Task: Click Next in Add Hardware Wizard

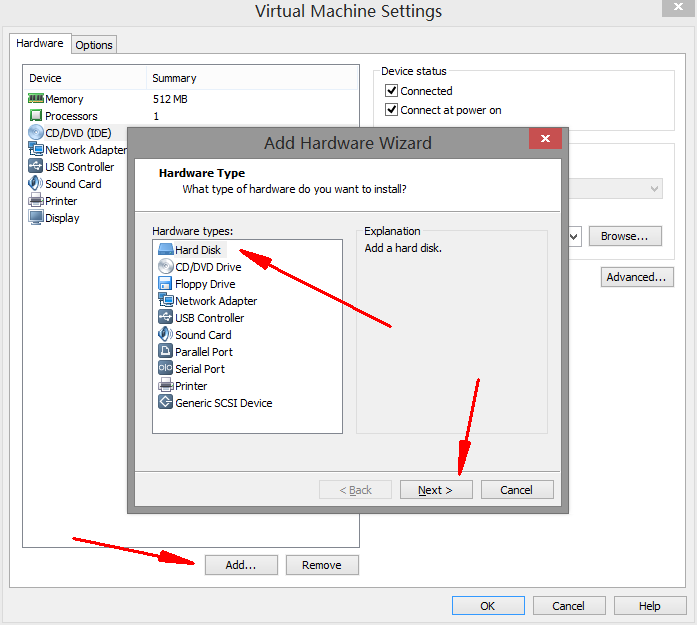Action: pos(436,489)
